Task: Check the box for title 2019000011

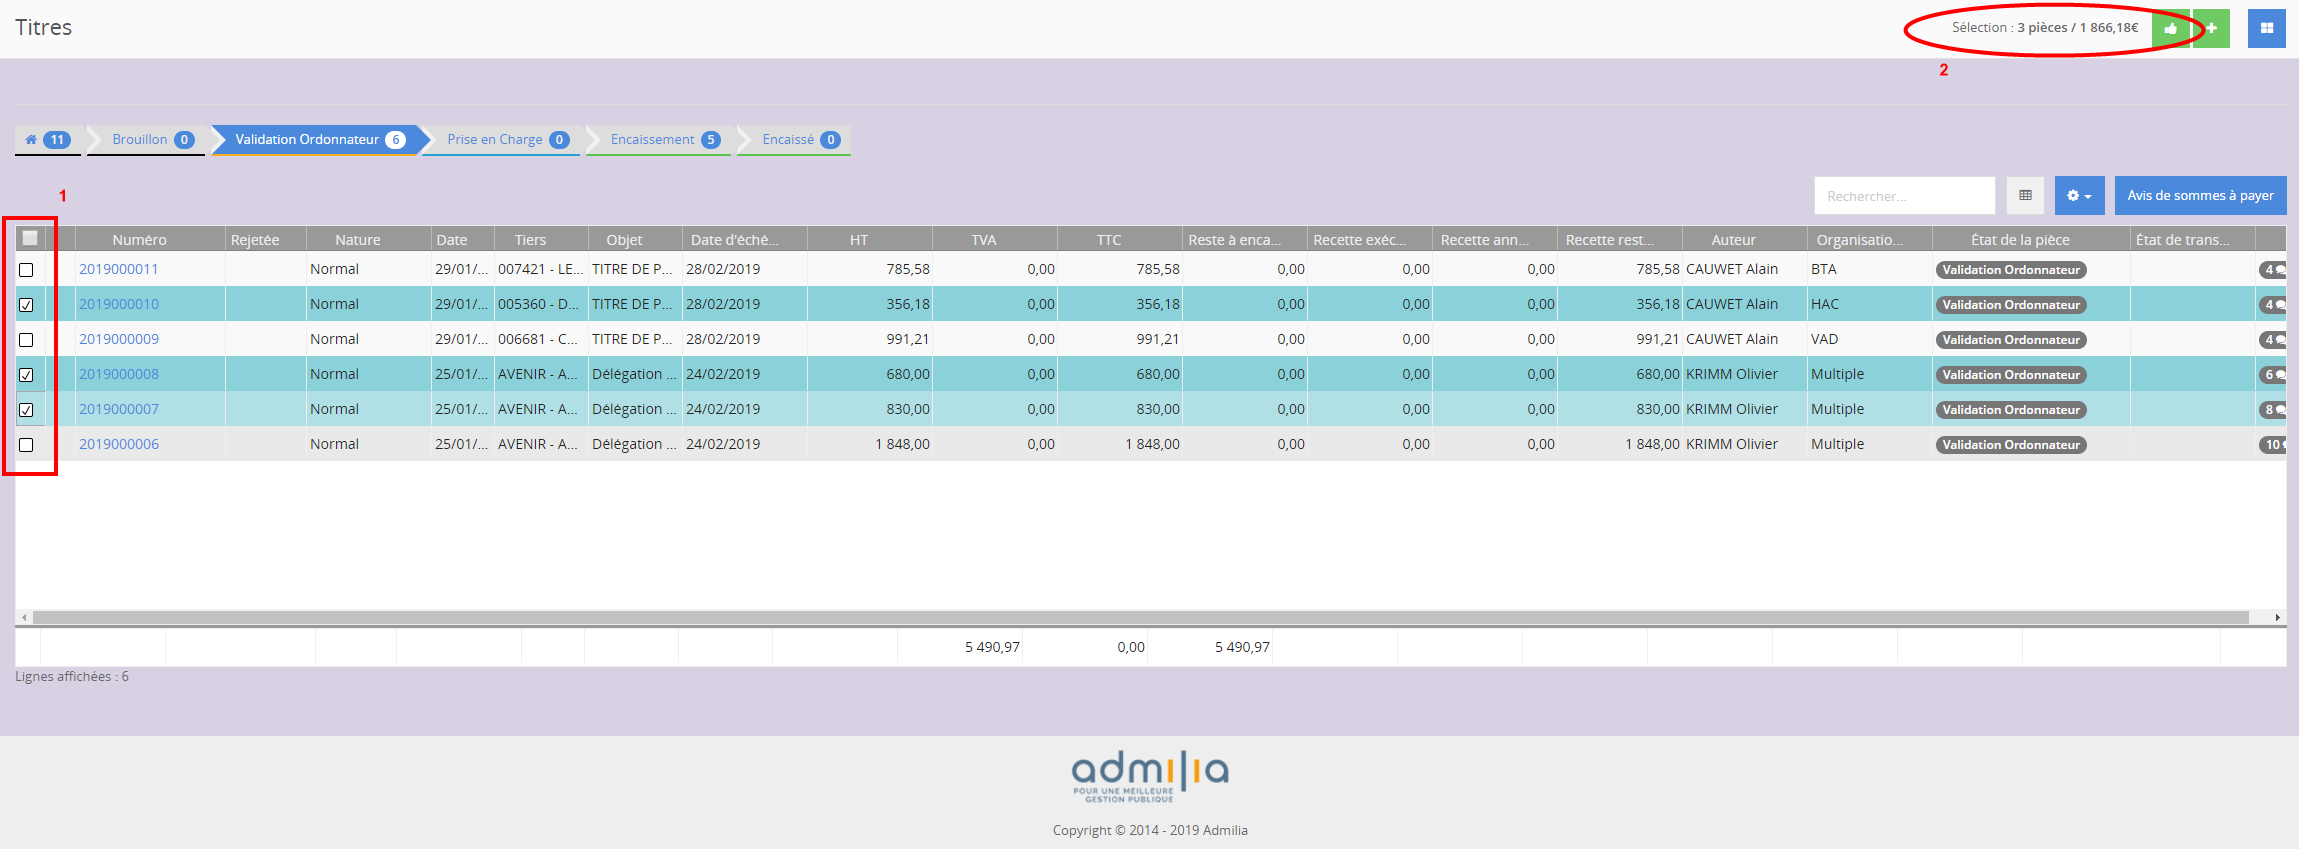Action: pos(27,270)
